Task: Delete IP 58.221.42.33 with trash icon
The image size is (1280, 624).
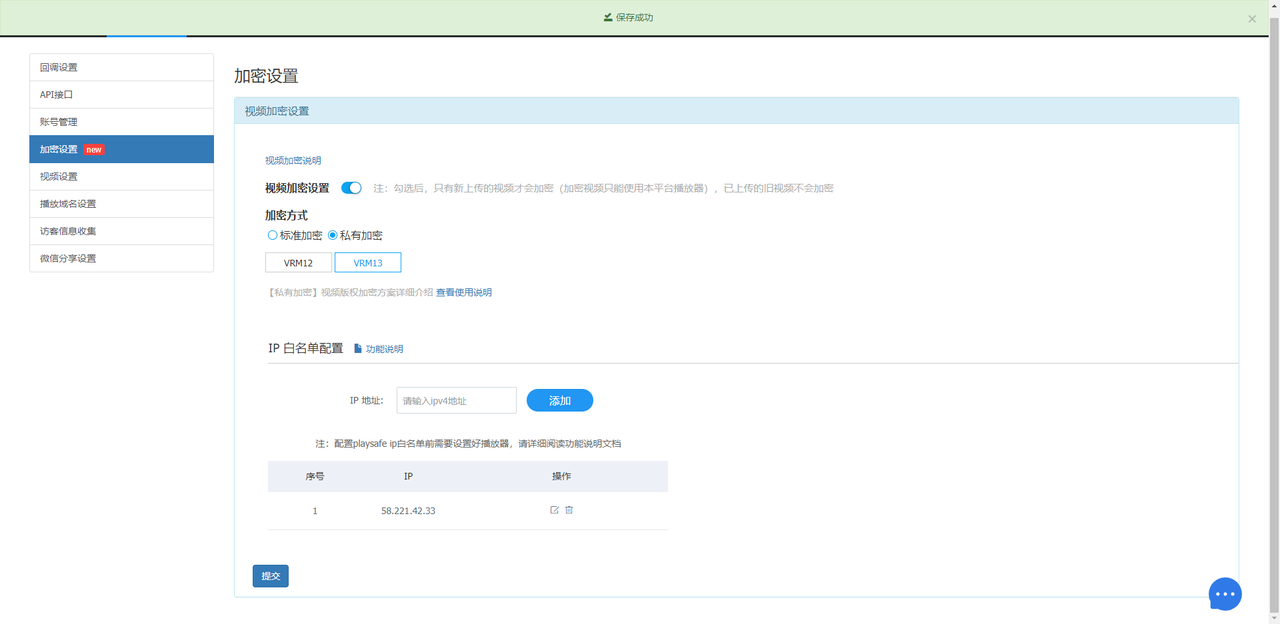Action: pos(569,510)
